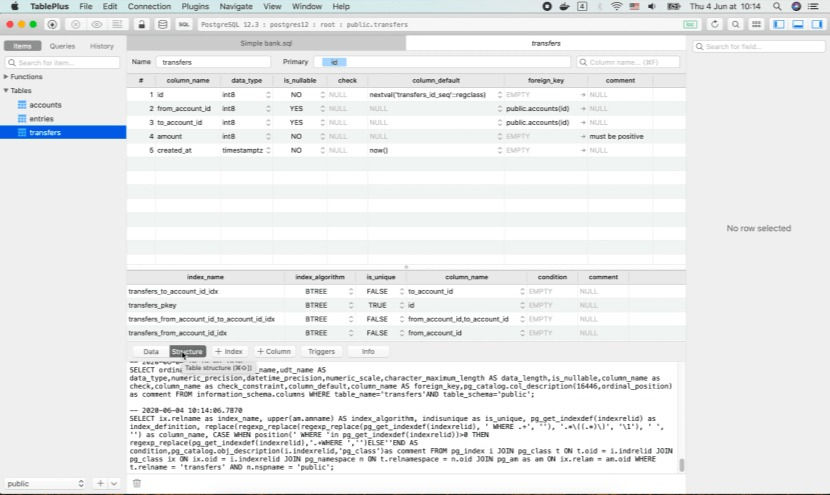This screenshot has width=830, height=495.
Task: Open the Info view
Action: point(368,352)
